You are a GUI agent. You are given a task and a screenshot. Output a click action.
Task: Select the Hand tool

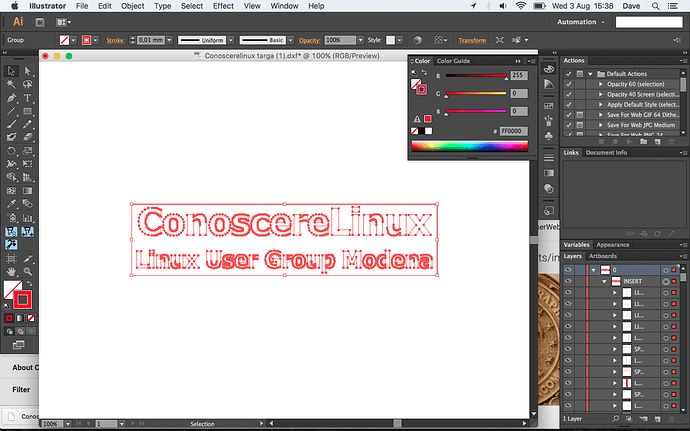(11, 272)
